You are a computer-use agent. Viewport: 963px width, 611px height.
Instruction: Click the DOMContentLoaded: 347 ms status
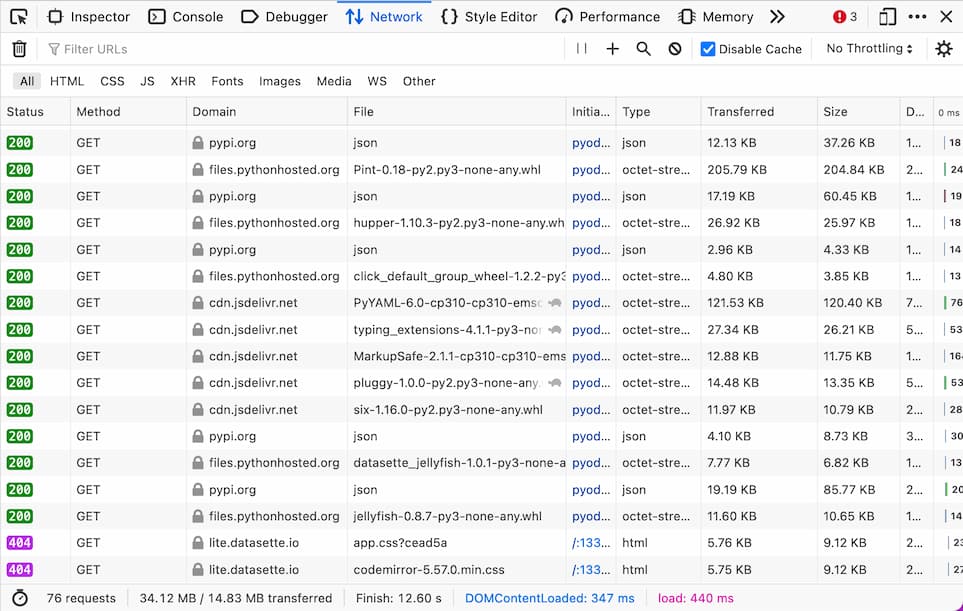point(550,598)
